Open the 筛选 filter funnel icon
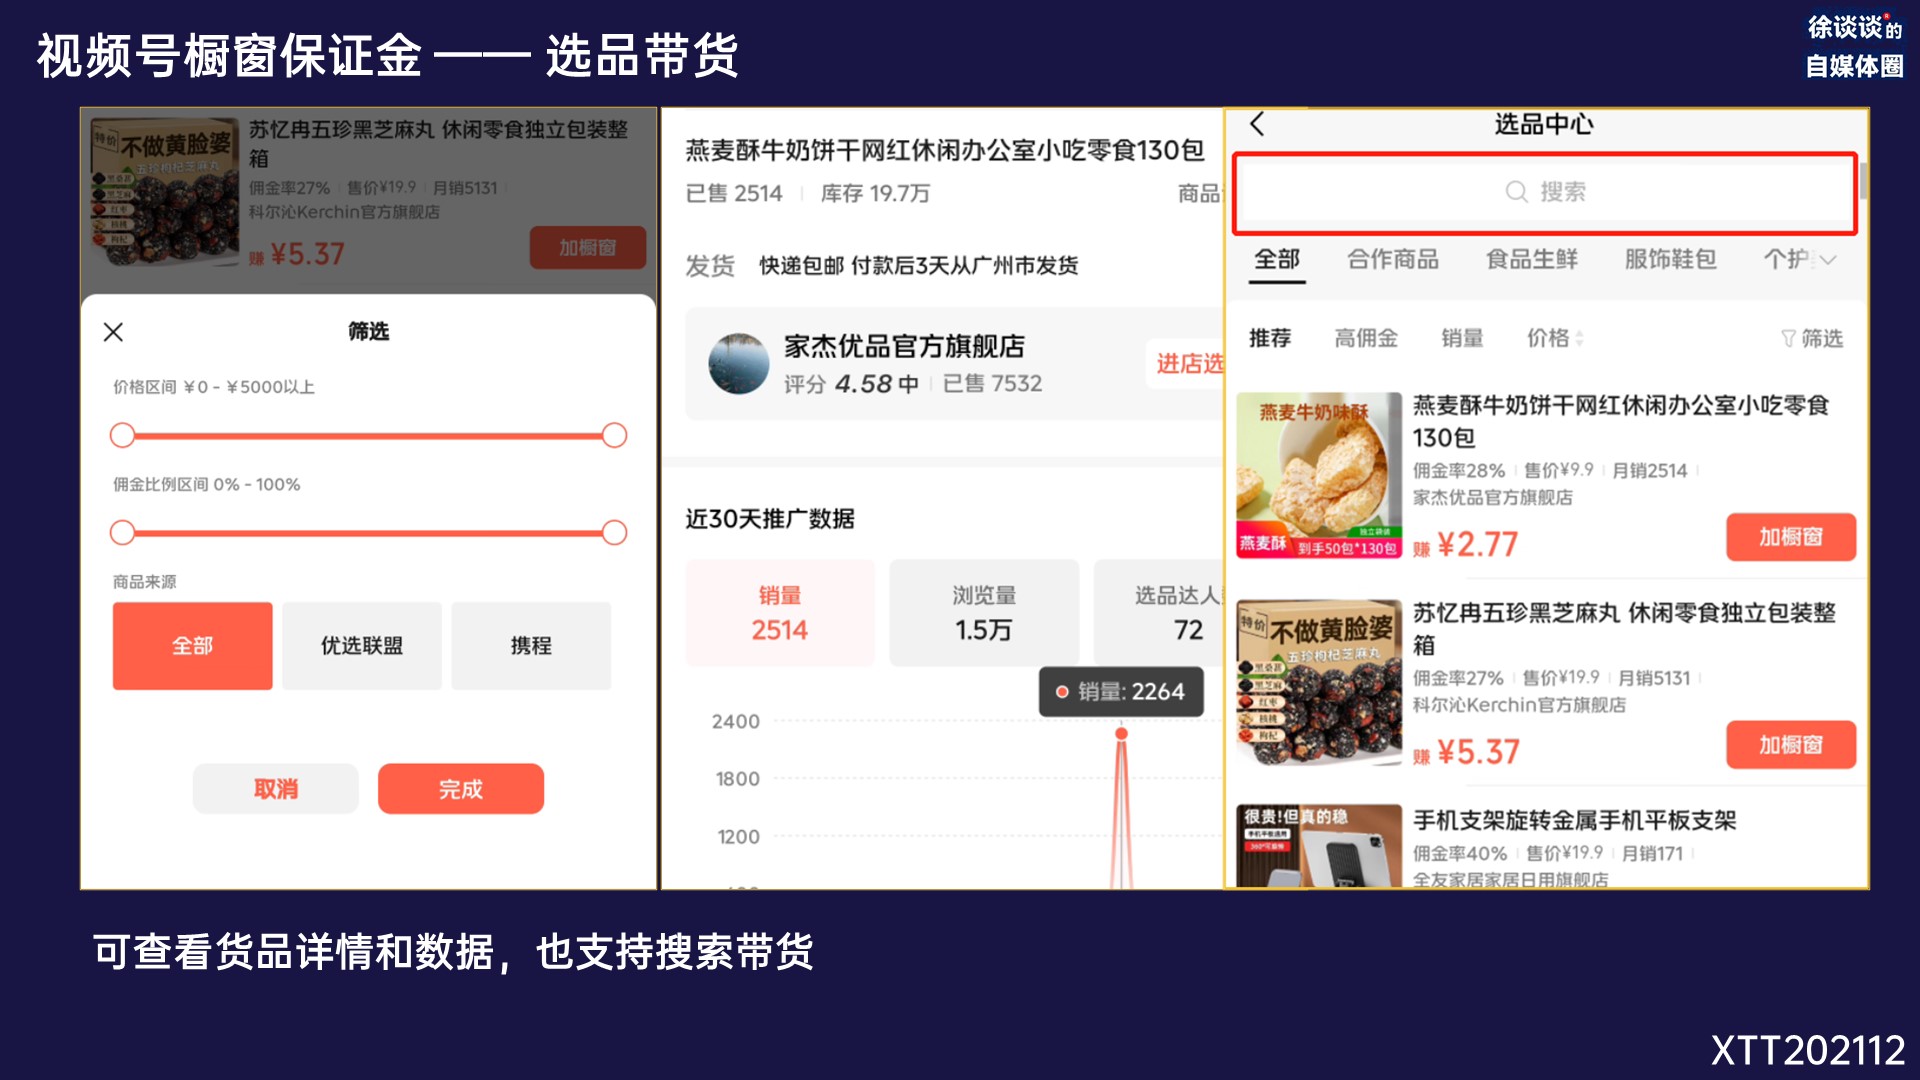This screenshot has width=1920, height=1080. pos(1788,339)
